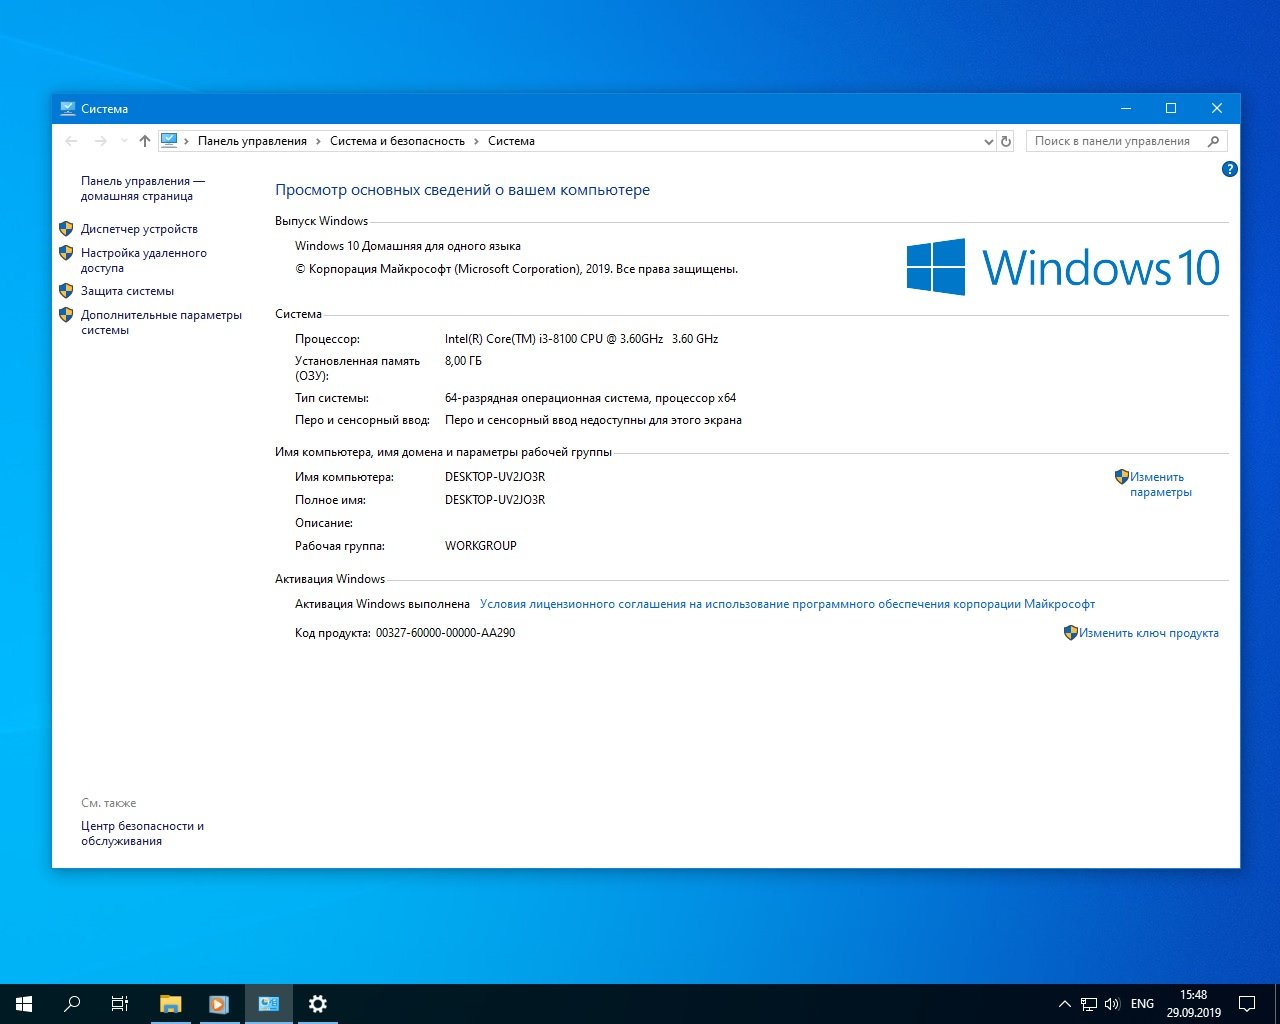The image size is (1280, 1024).
Task: Click the network tray icon
Action: click(1089, 1004)
